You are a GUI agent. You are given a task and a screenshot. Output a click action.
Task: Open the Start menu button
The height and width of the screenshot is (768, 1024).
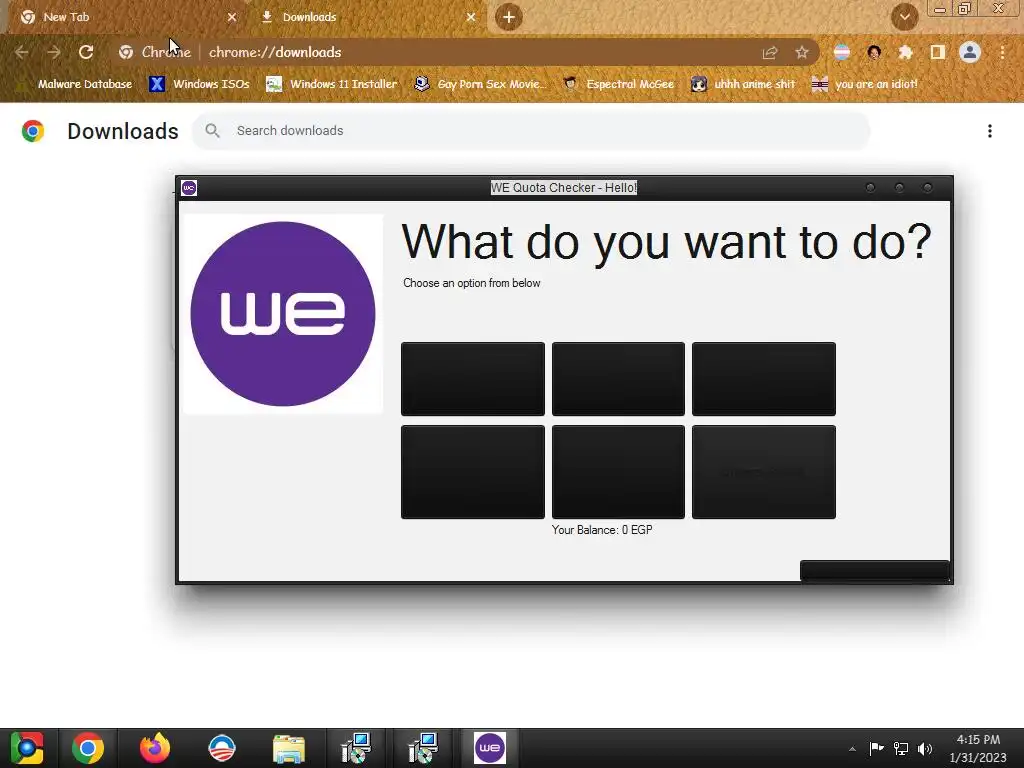(27, 748)
